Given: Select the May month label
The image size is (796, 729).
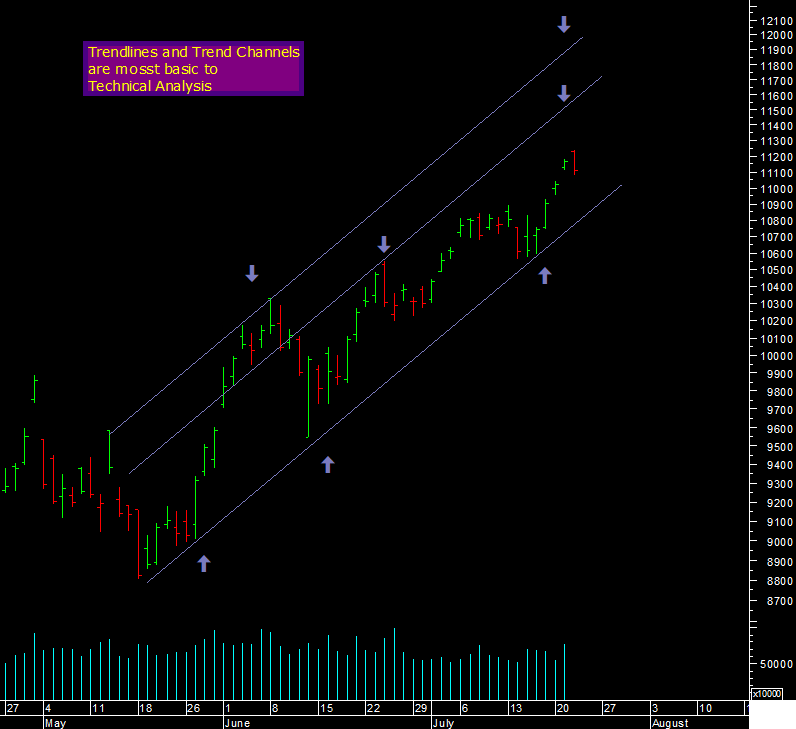Looking at the screenshot, I should pyautogui.click(x=55, y=723).
